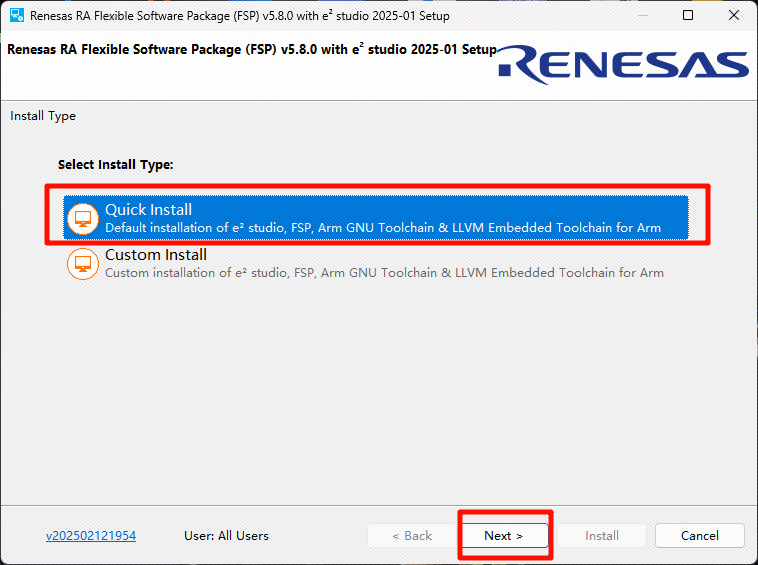The width and height of the screenshot is (758, 565).
Task: Click the Custom Install monitor icon
Action: [x=83, y=264]
